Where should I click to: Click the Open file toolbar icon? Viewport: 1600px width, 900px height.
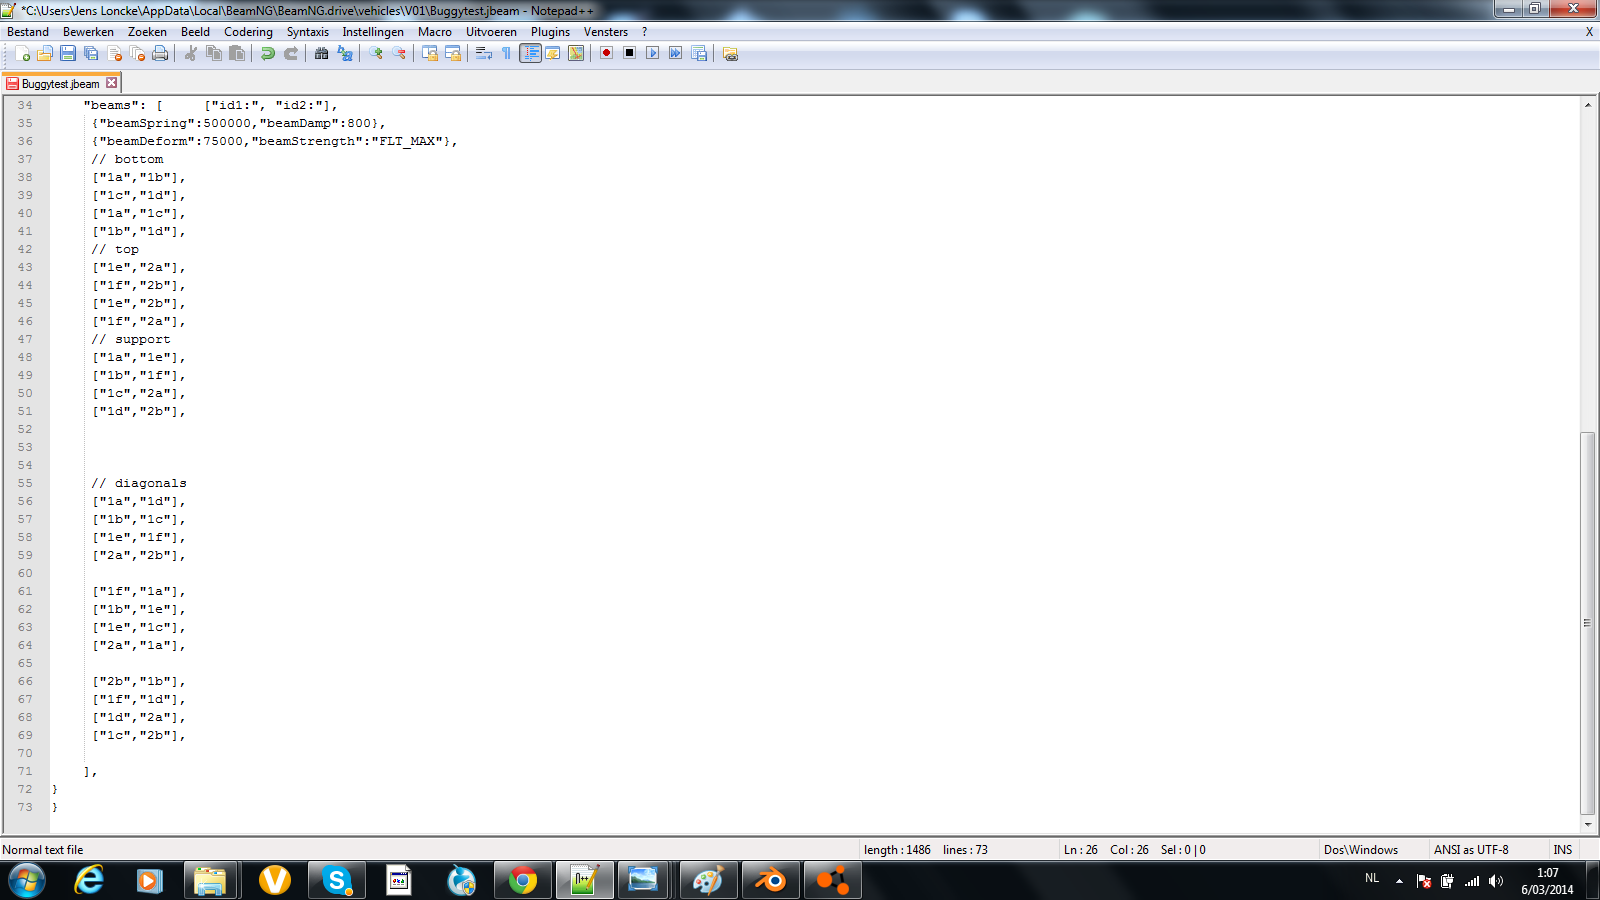[x=45, y=54]
